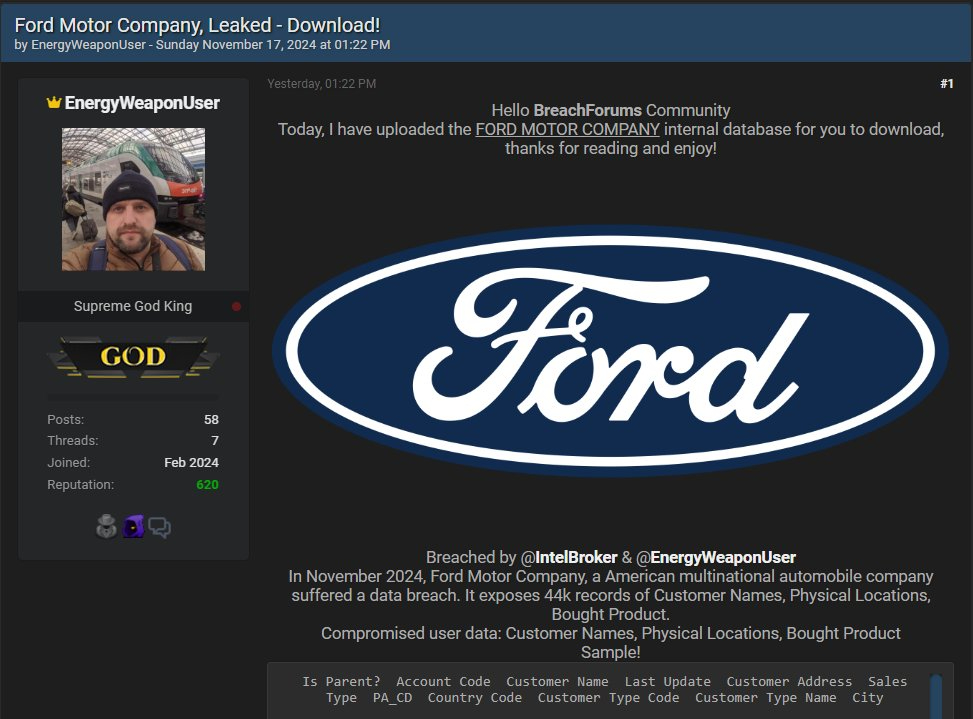Image resolution: width=973 pixels, height=719 pixels.
Task: Click the thread title Ford Motor Company, Leaked
Action: [x=197, y=25]
